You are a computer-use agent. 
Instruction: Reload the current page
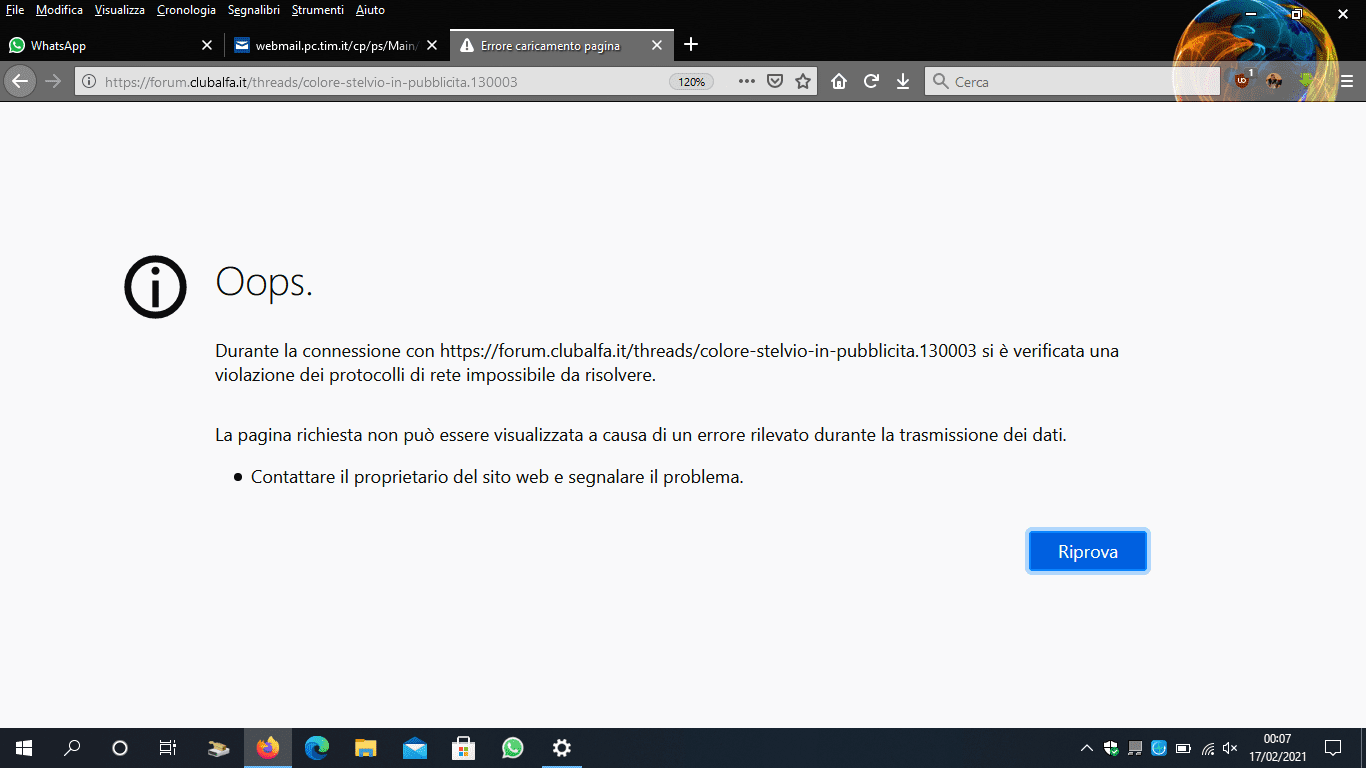click(871, 81)
